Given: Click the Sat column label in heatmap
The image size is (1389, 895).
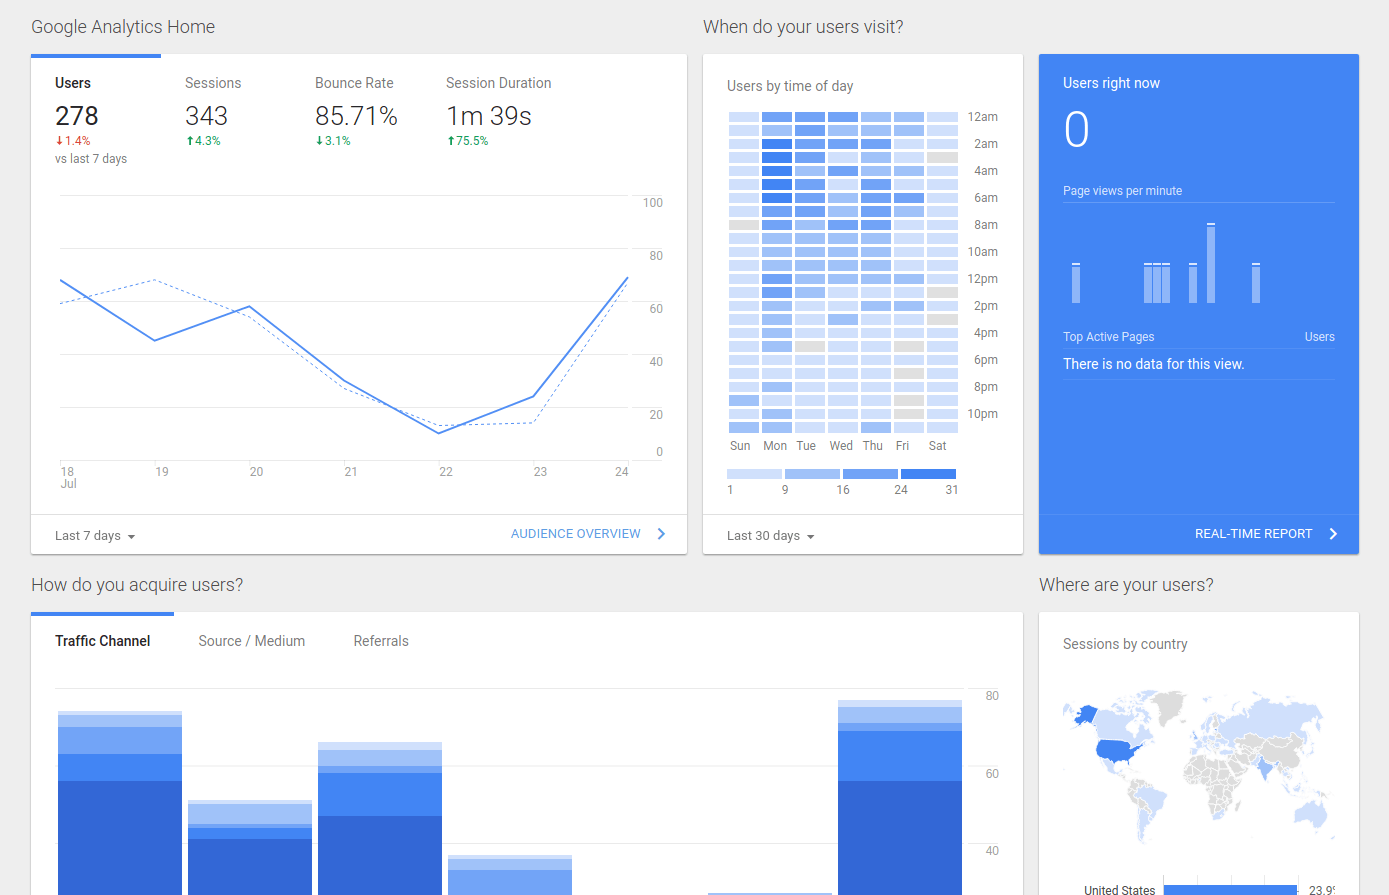Looking at the screenshot, I should point(937,446).
